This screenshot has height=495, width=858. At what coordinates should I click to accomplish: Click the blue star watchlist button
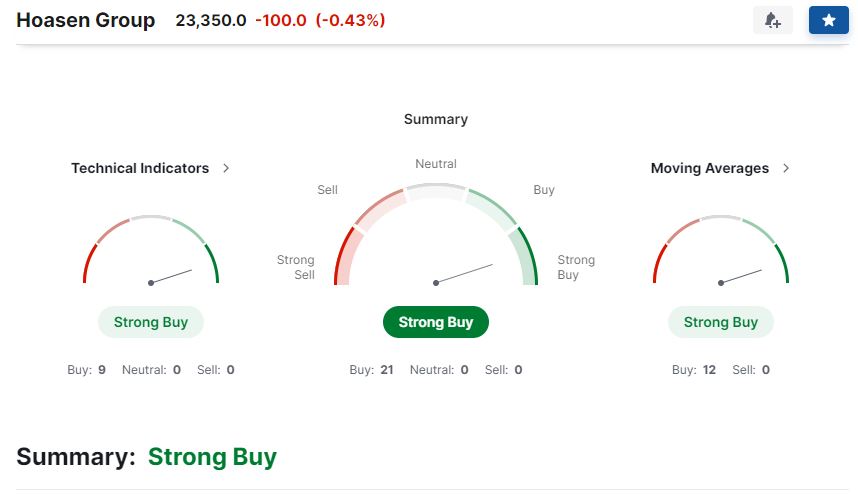(828, 20)
